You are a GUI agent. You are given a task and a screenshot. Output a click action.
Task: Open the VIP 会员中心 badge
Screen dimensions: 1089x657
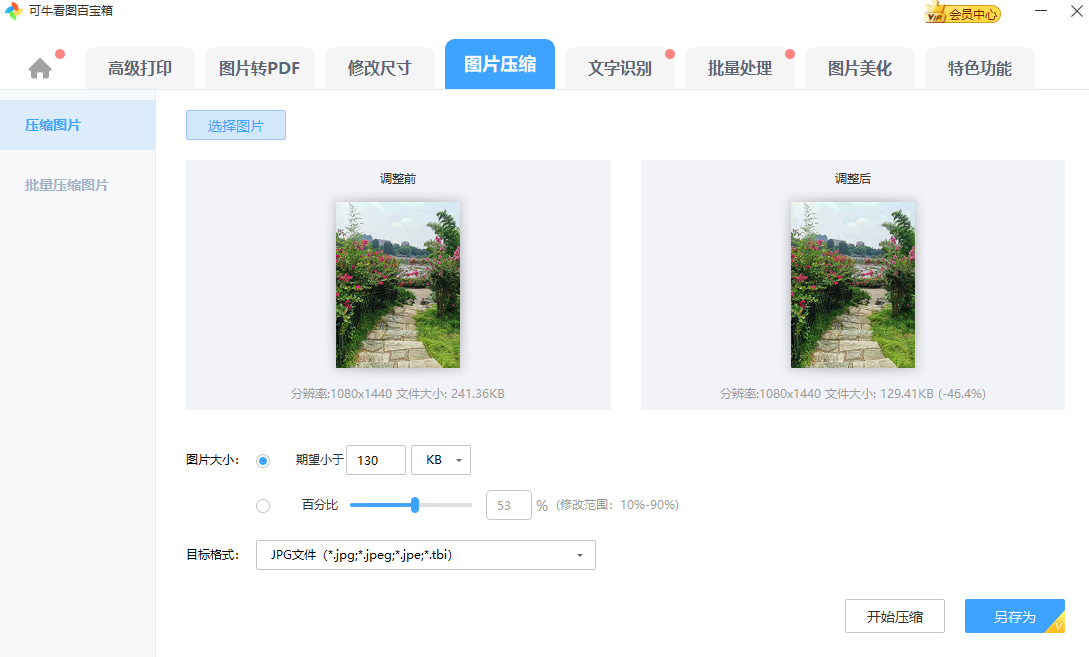click(x=963, y=13)
